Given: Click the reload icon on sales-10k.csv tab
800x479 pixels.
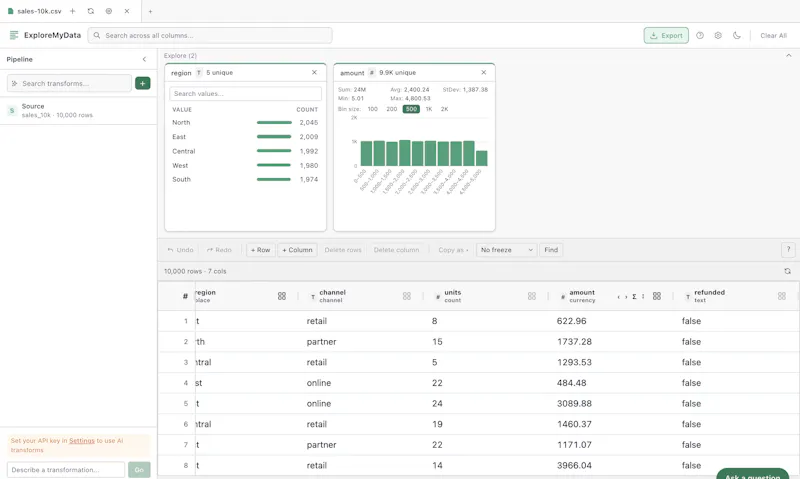Looking at the screenshot, I should pos(91,11).
